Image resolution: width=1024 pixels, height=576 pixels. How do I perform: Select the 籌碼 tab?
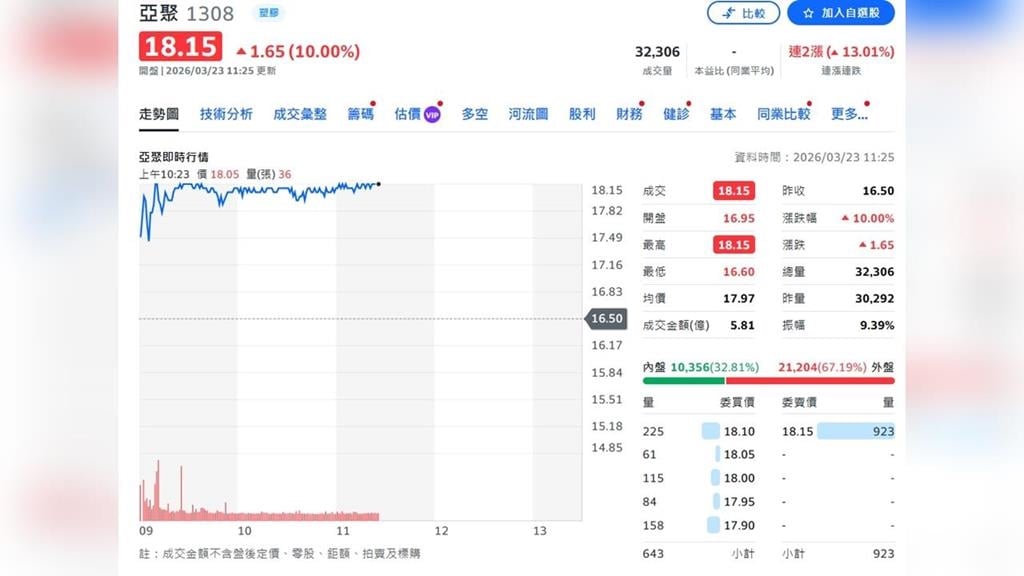[360, 114]
